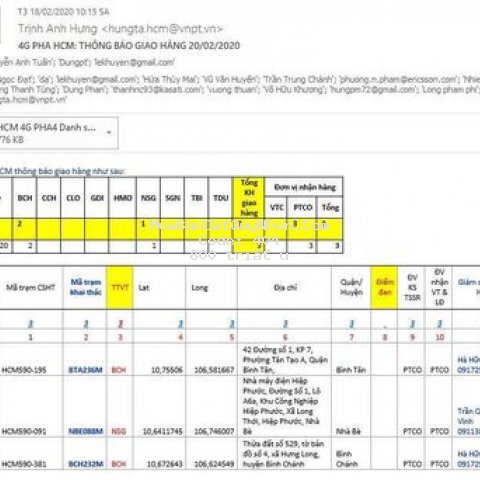Select the NBE088M station code link
This screenshot has width=480, height=480.
[85, 431]
